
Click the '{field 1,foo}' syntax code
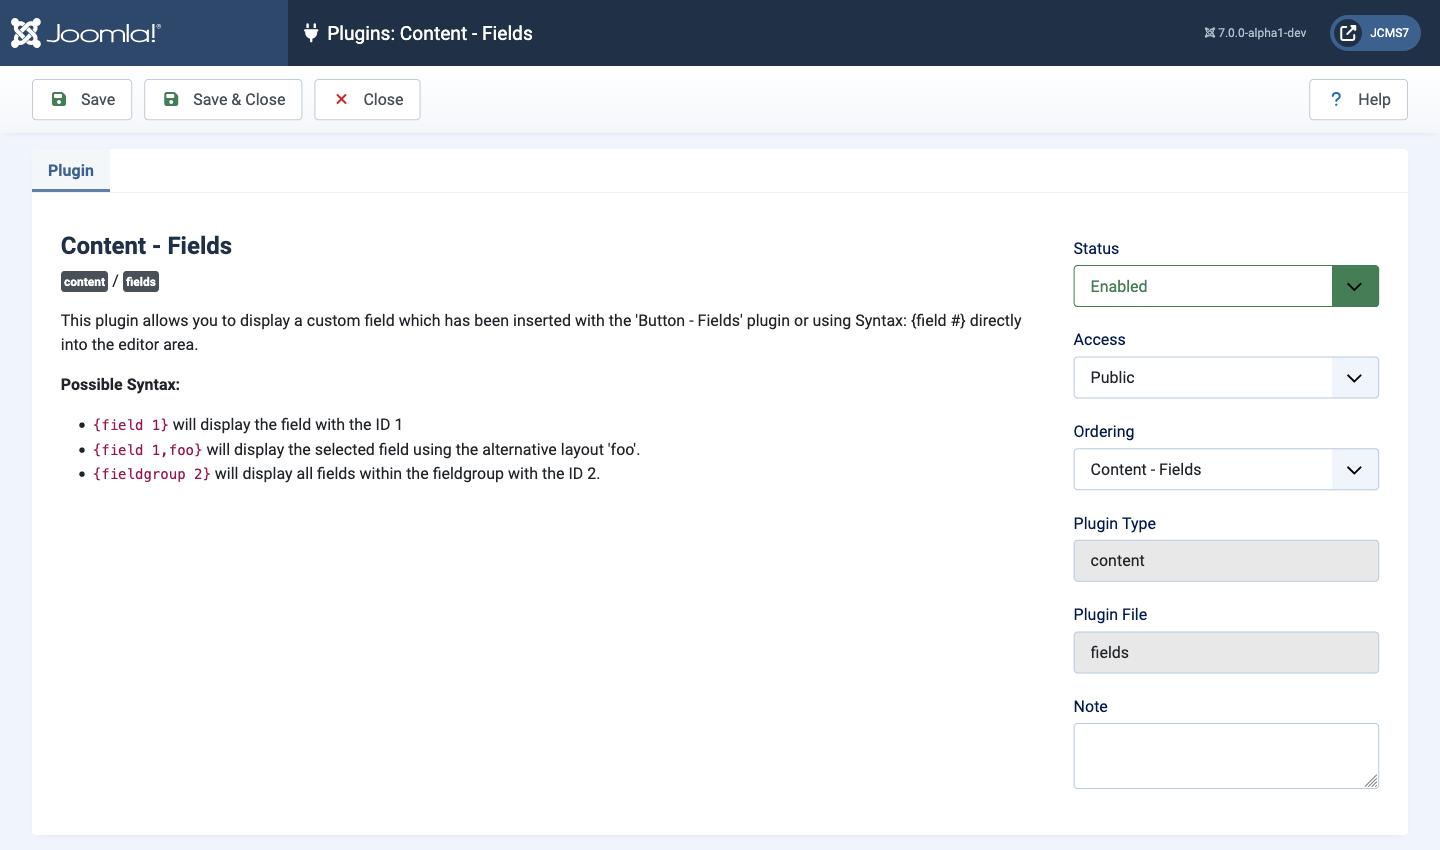pos(148,450)
